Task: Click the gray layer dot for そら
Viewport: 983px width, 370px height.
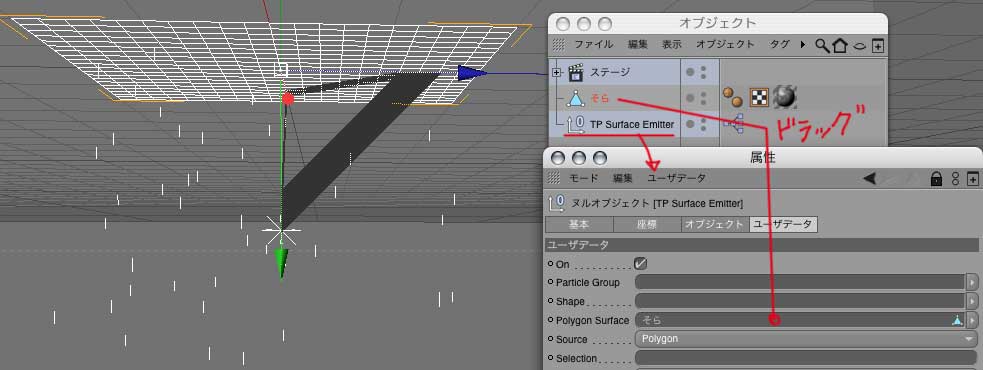Action: pos(690,98)
